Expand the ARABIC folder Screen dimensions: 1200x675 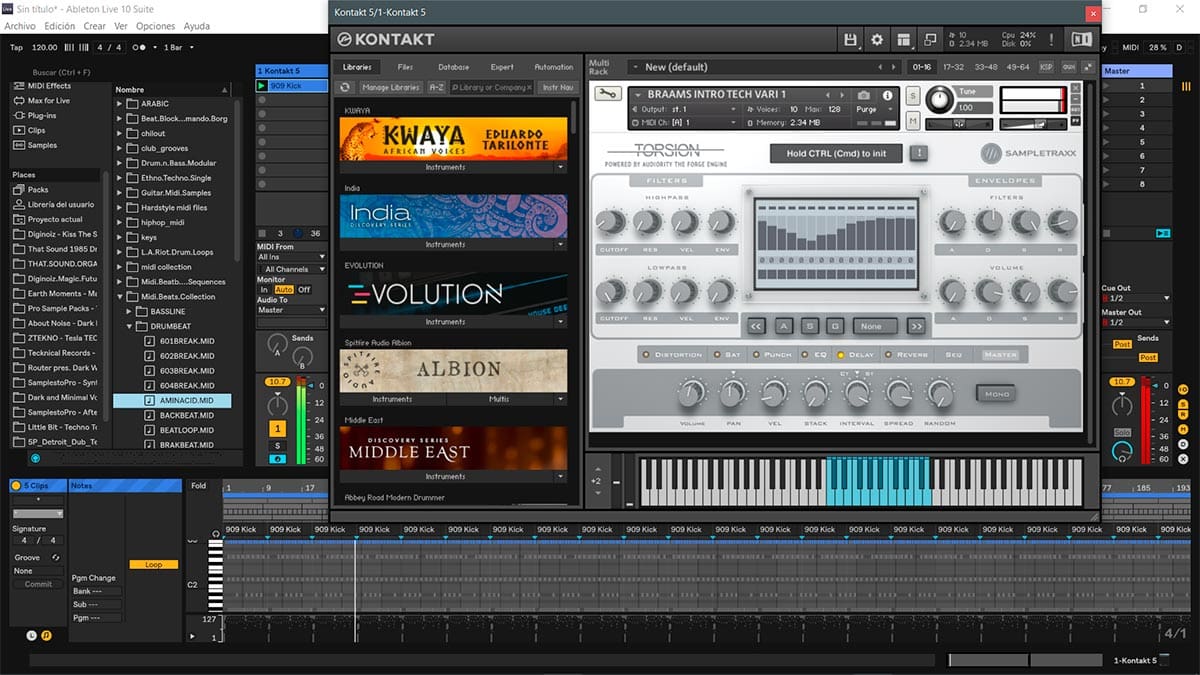coord(120,104)
